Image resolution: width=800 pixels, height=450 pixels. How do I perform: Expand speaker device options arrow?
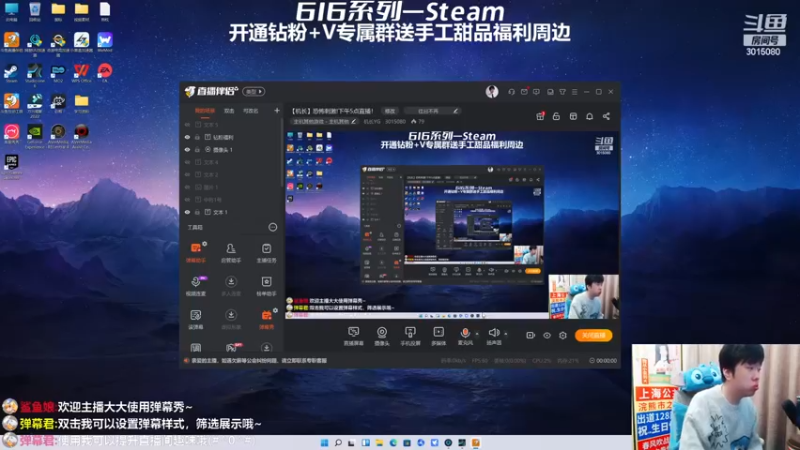pyautogui.click(x=506, y=334)
